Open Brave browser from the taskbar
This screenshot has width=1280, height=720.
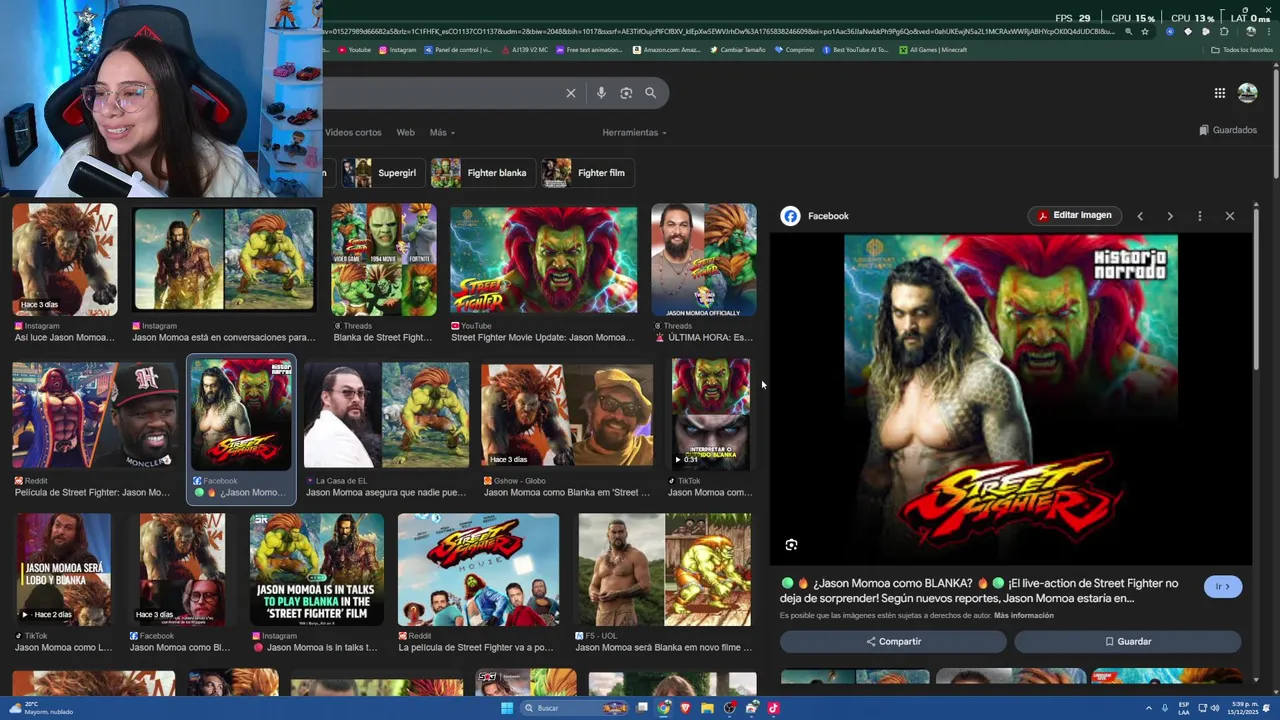click(x=686, y=708)
